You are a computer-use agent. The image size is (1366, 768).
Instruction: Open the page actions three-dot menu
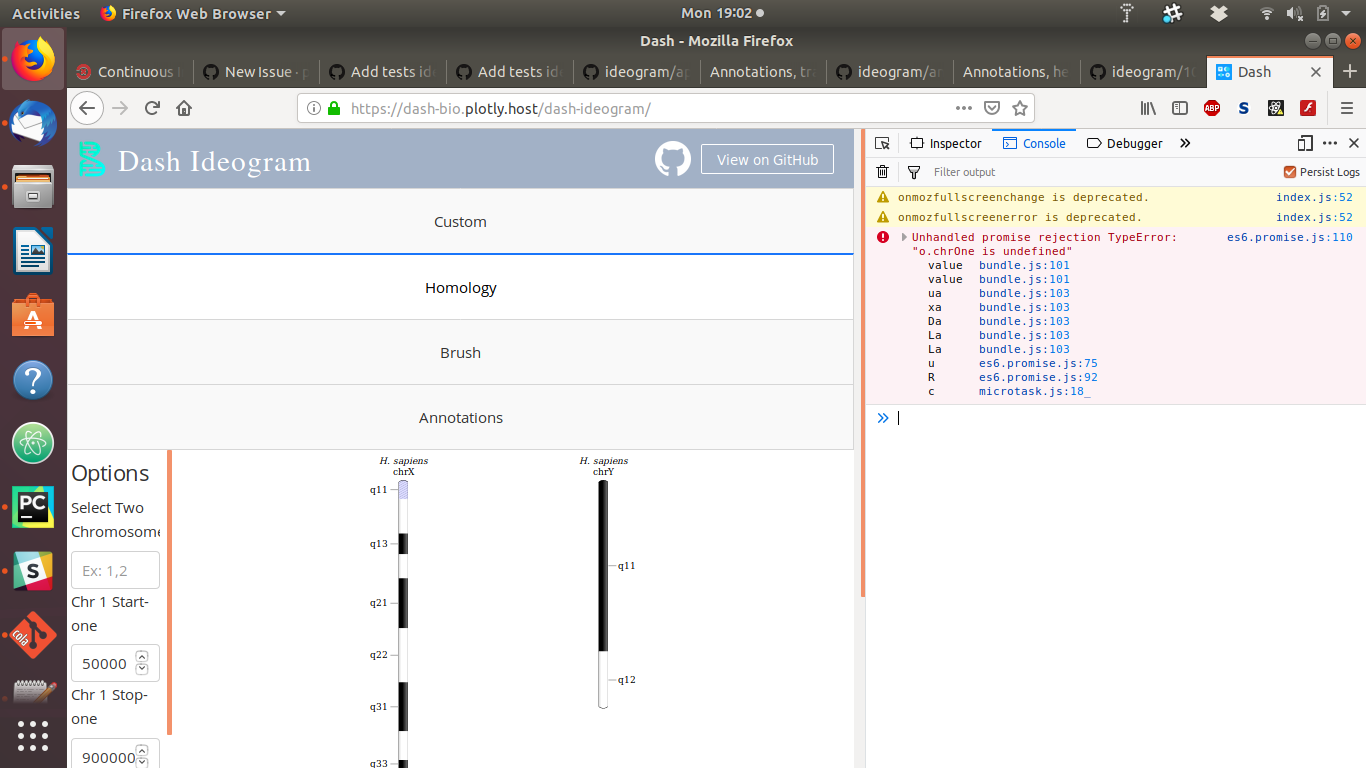(x=963, y=108)
